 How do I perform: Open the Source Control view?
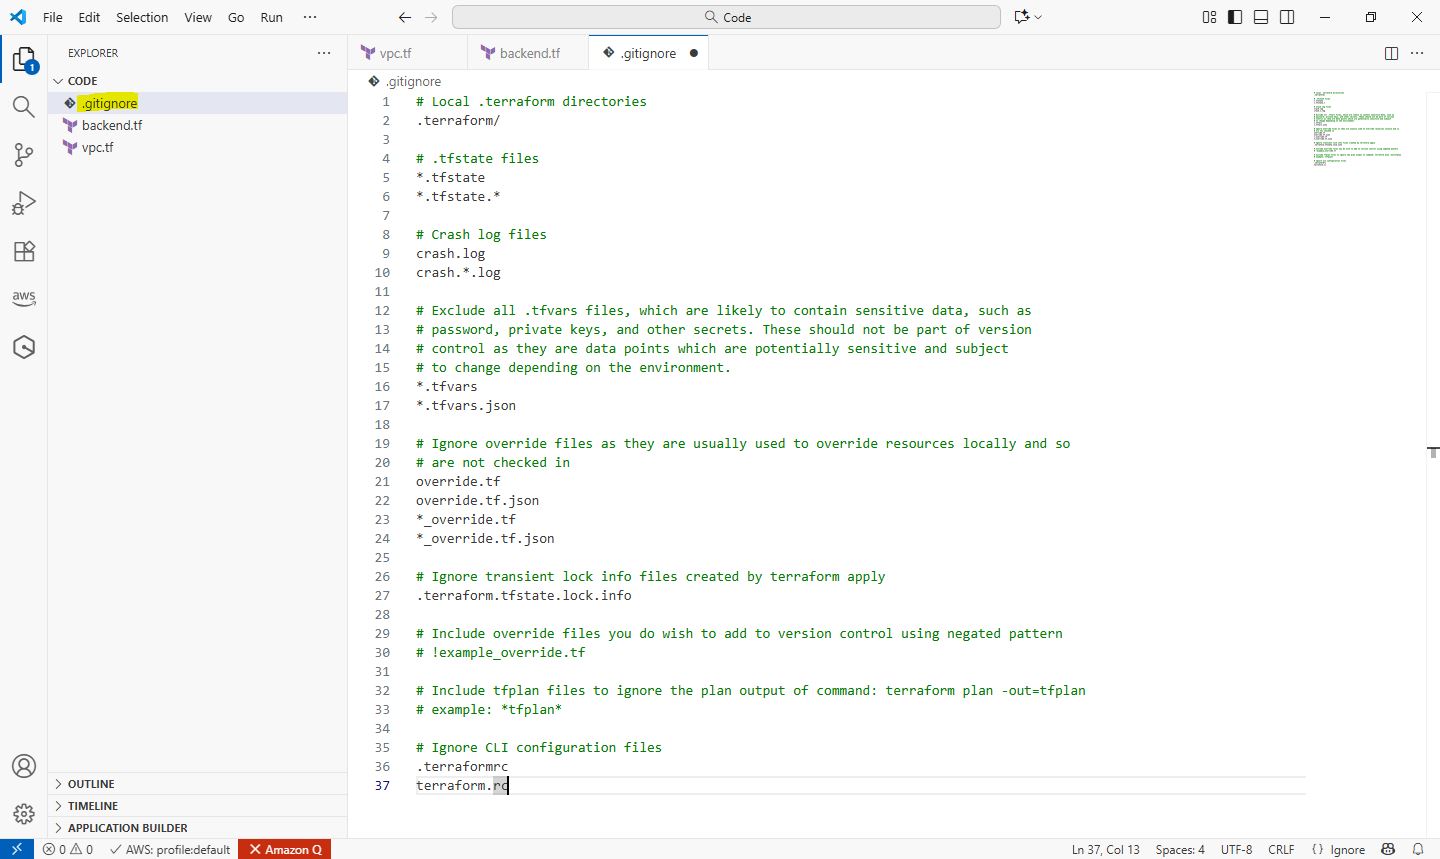click(24, 154)
